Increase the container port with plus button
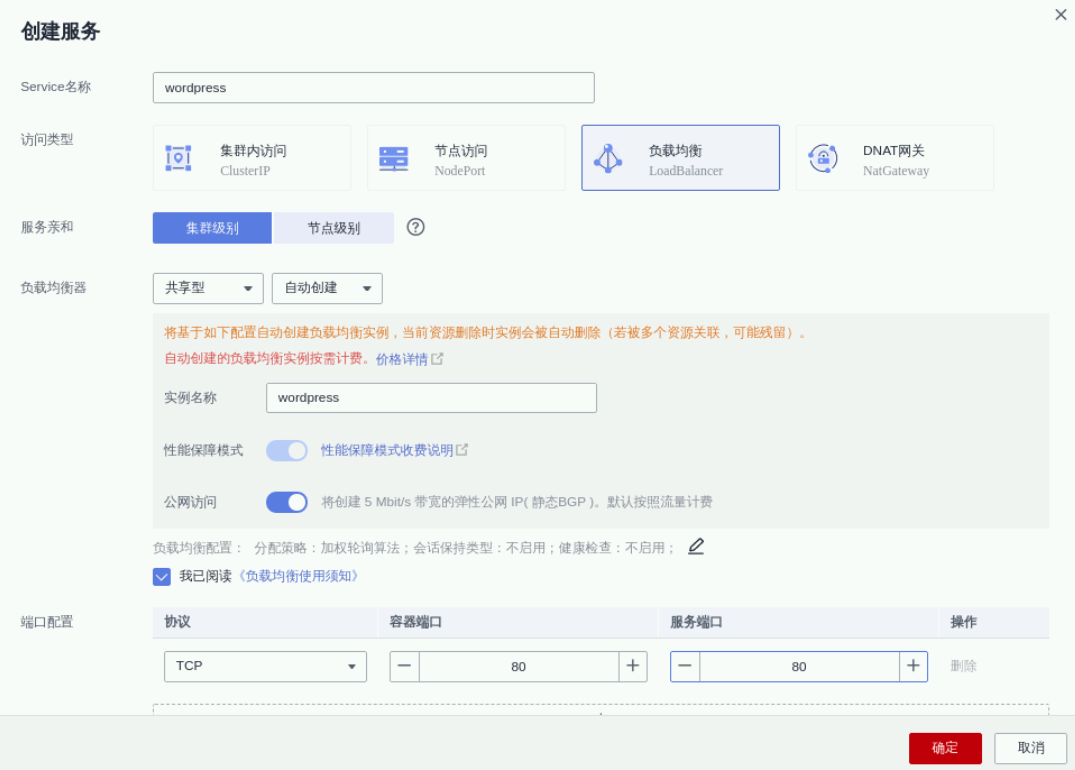 (x=632, y=666)
